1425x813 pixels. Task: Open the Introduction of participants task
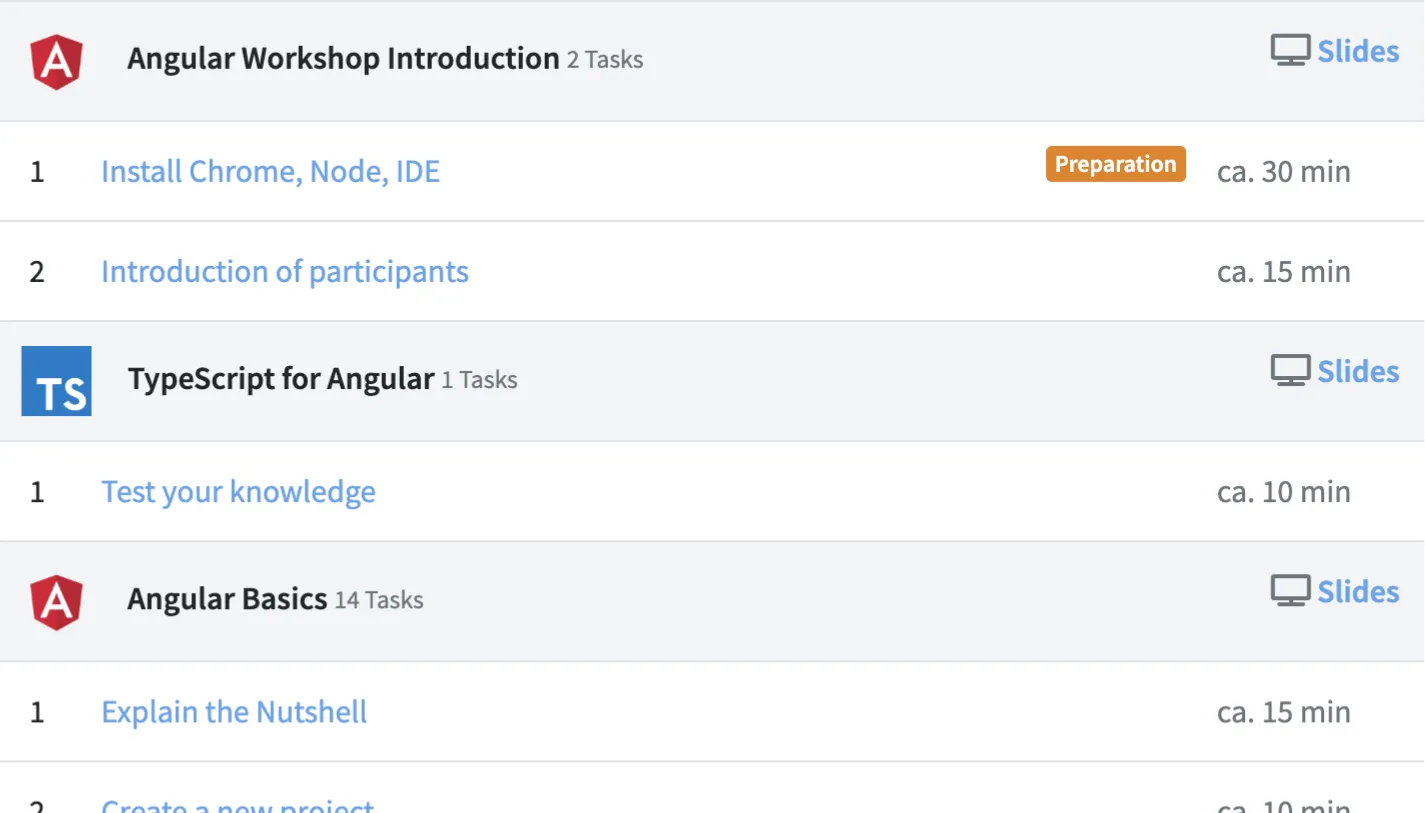click(x=284, y=271)
